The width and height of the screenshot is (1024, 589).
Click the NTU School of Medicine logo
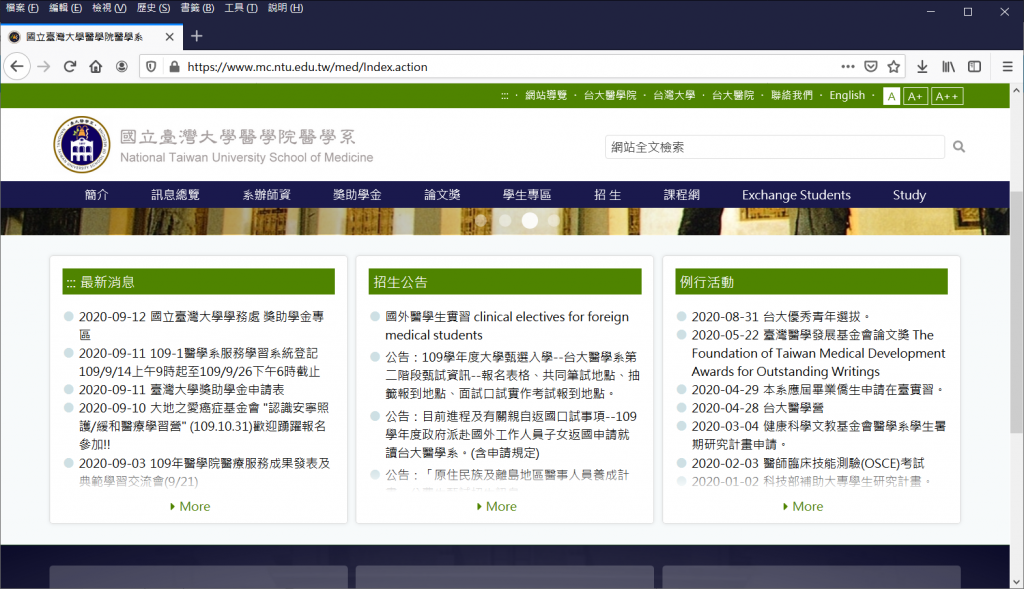pos(82,145)
